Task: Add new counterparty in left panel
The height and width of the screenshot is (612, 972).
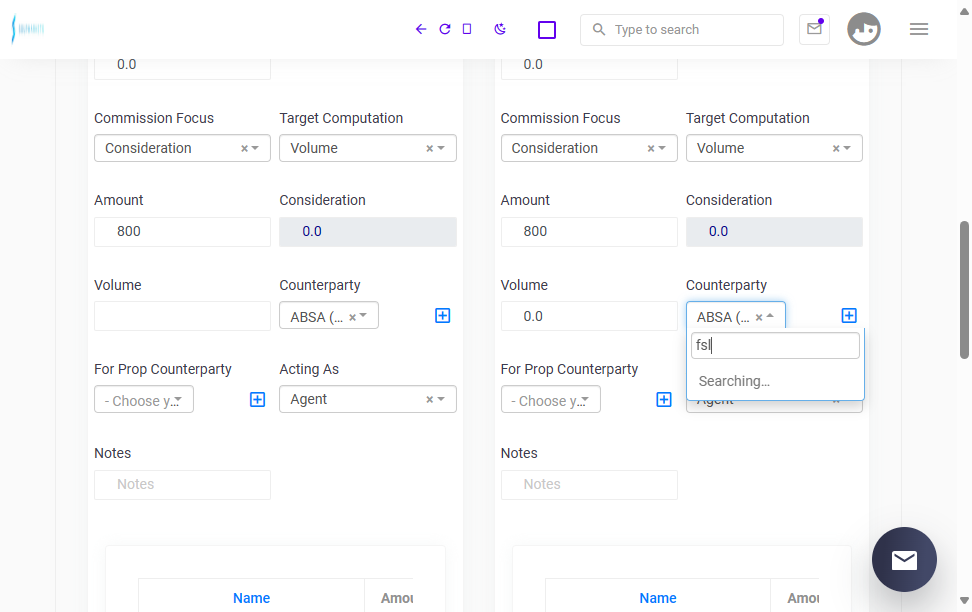Action: point(443,316)
